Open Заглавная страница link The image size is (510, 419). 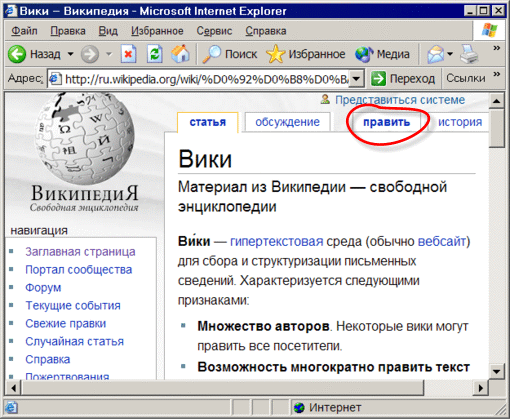click(x=80, y=251)
